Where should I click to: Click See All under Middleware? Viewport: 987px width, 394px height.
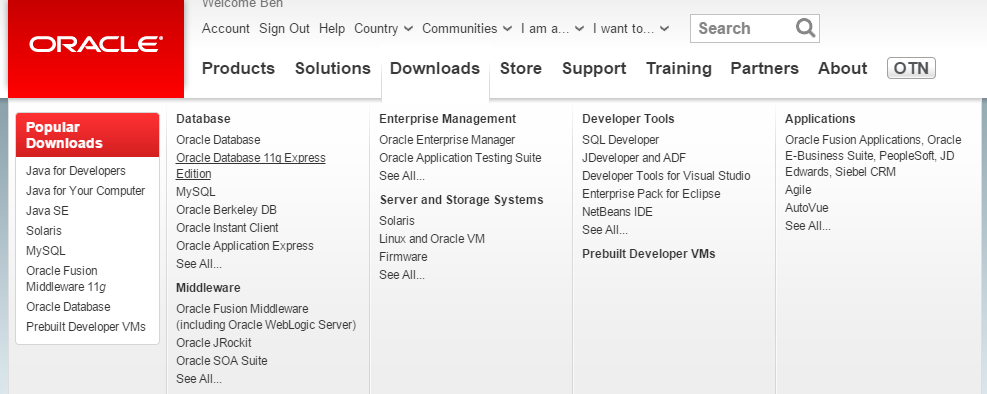[199, 379]
